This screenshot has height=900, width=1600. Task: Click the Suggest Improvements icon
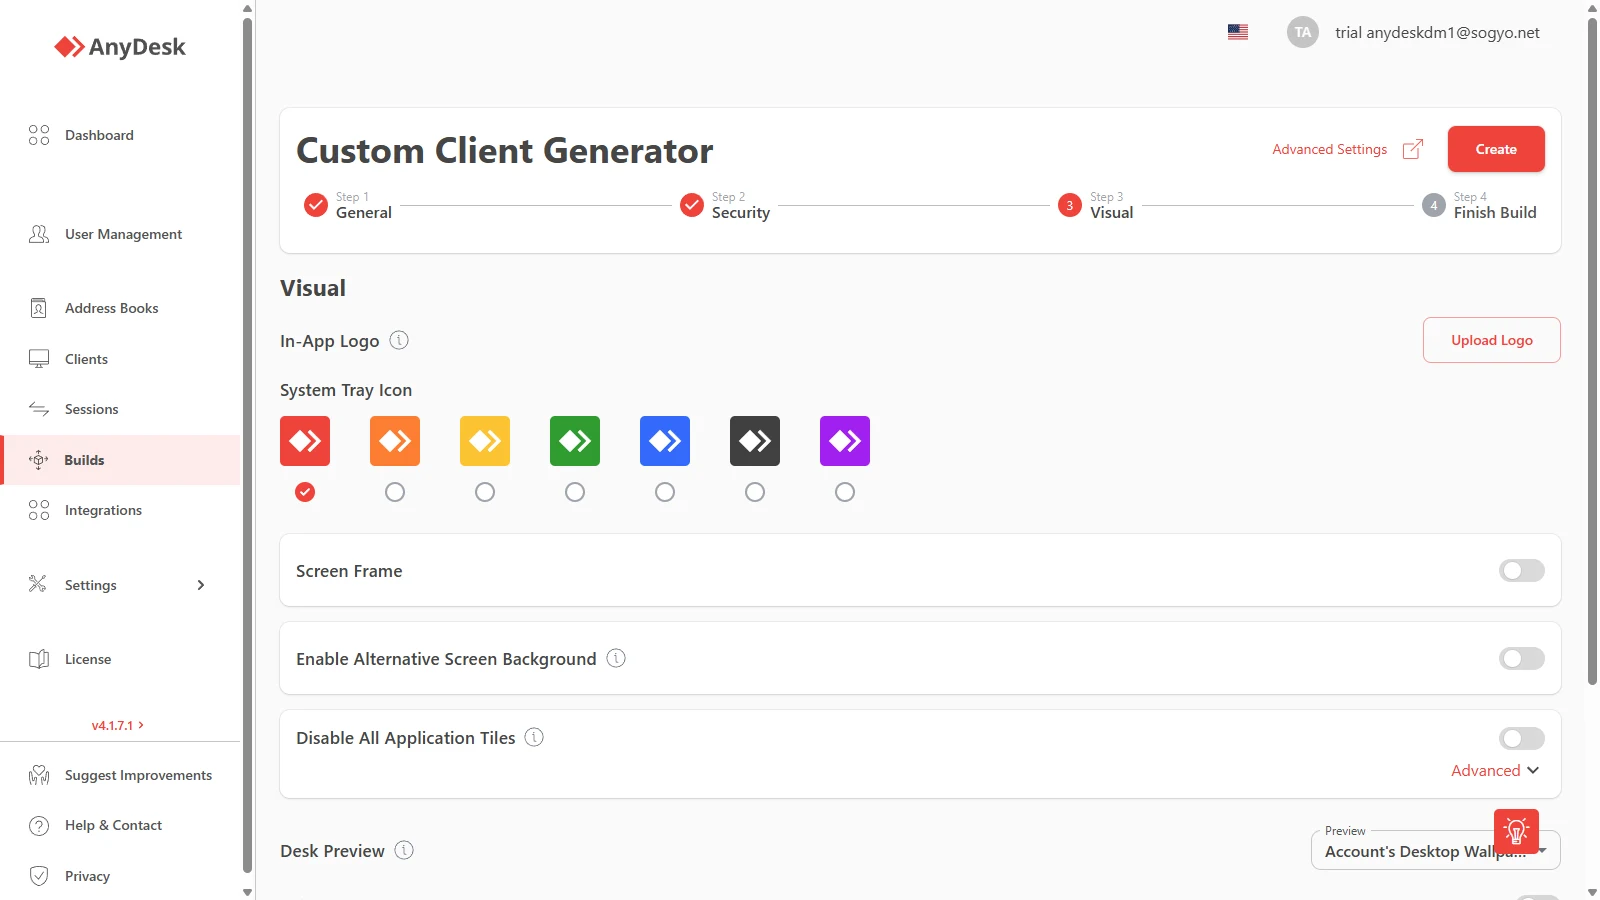tap(39, 775)
